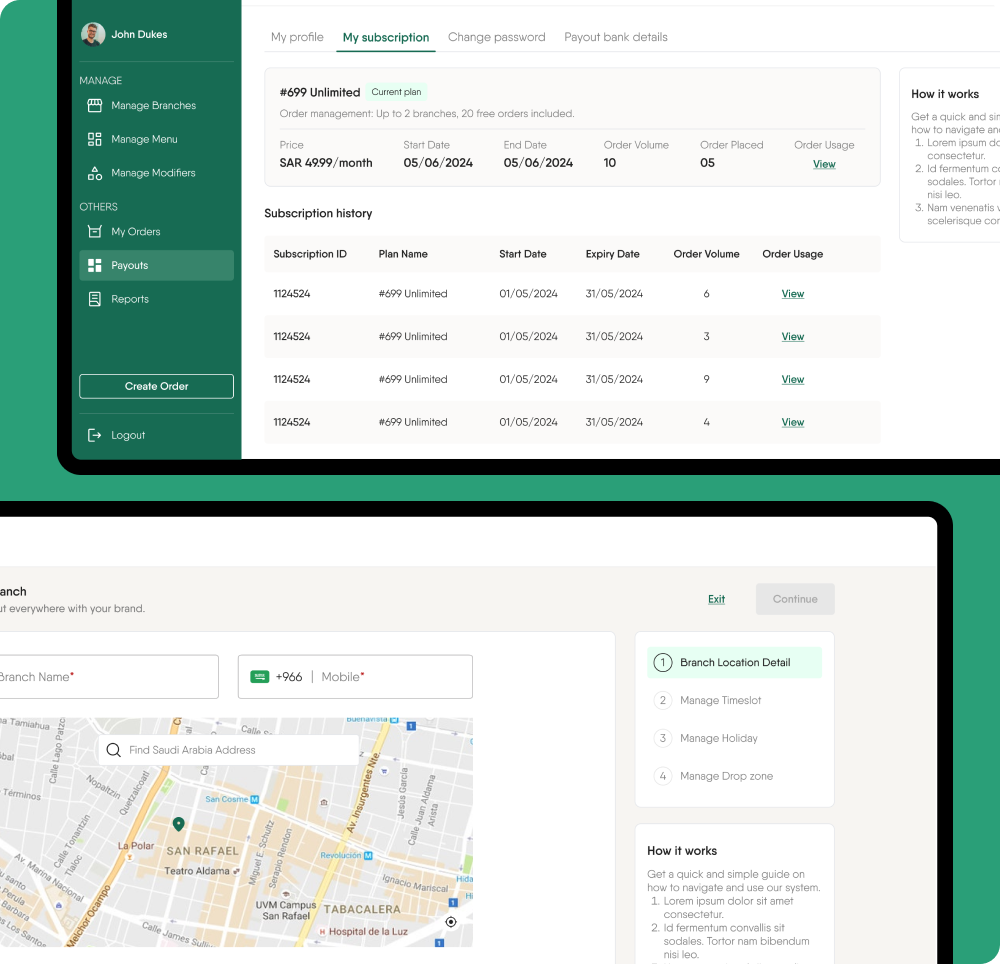The image size is (1000, 964).
Task: View usage for Order Volume 9 row
Action: (793, 379)
